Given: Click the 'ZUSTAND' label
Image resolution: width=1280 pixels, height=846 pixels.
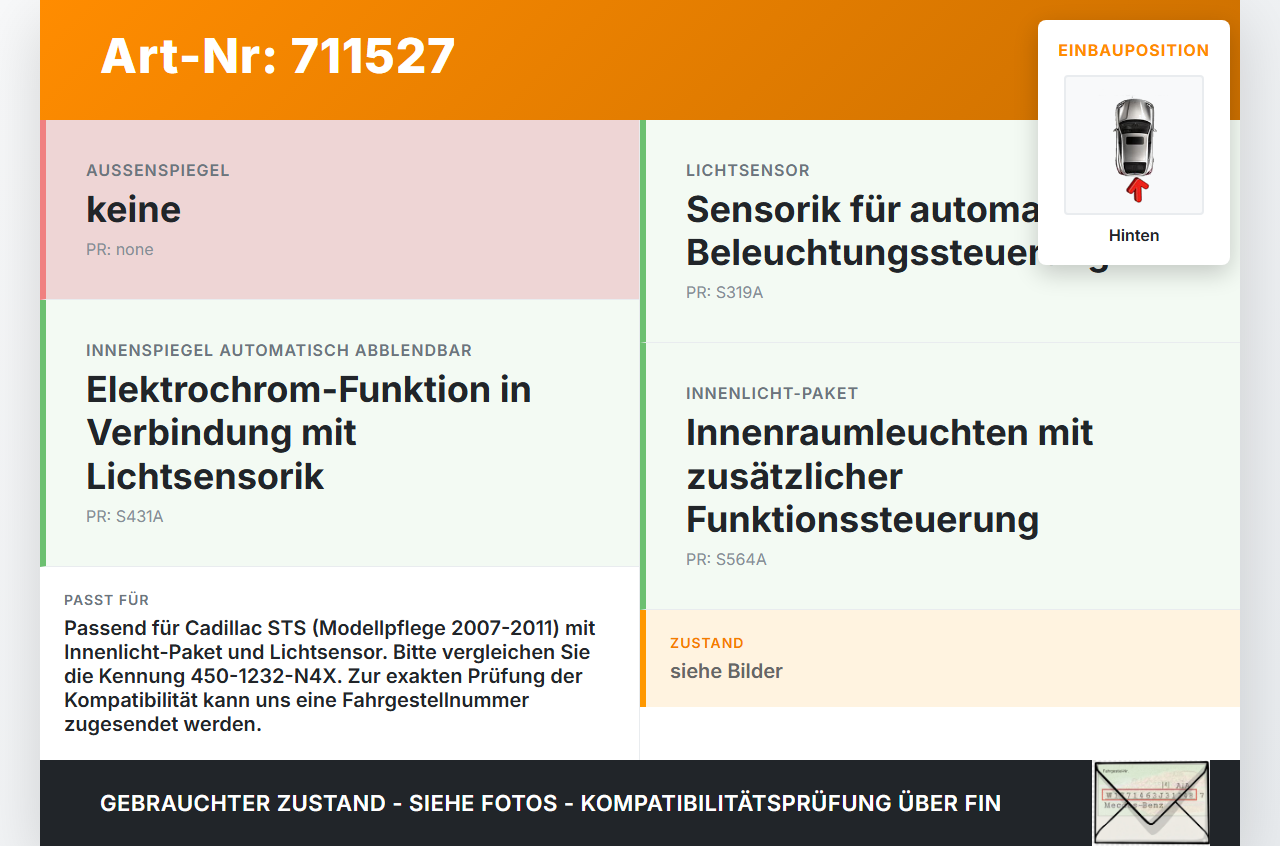Looking at the screenshot, I should point(707,643).
